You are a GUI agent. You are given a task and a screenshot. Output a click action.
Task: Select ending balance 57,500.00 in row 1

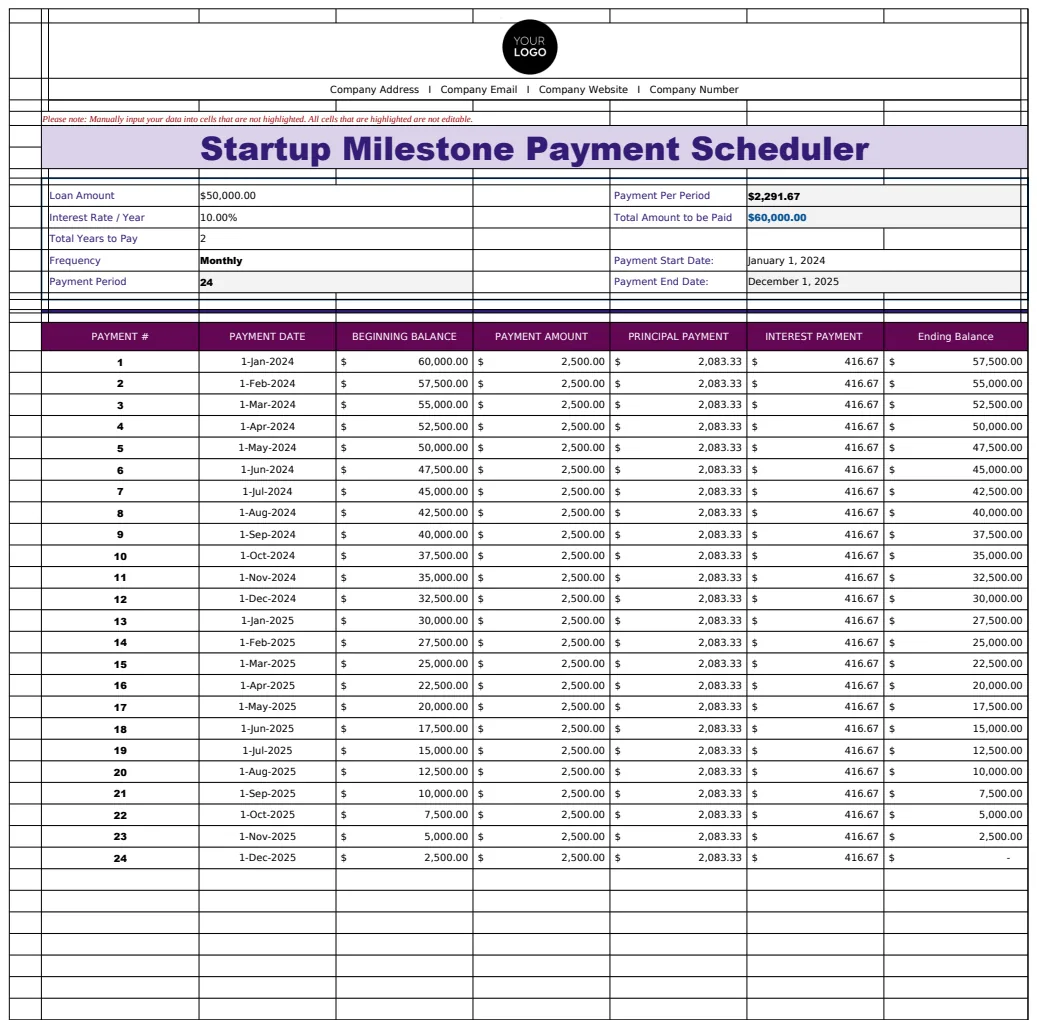[x=955, y=362]
